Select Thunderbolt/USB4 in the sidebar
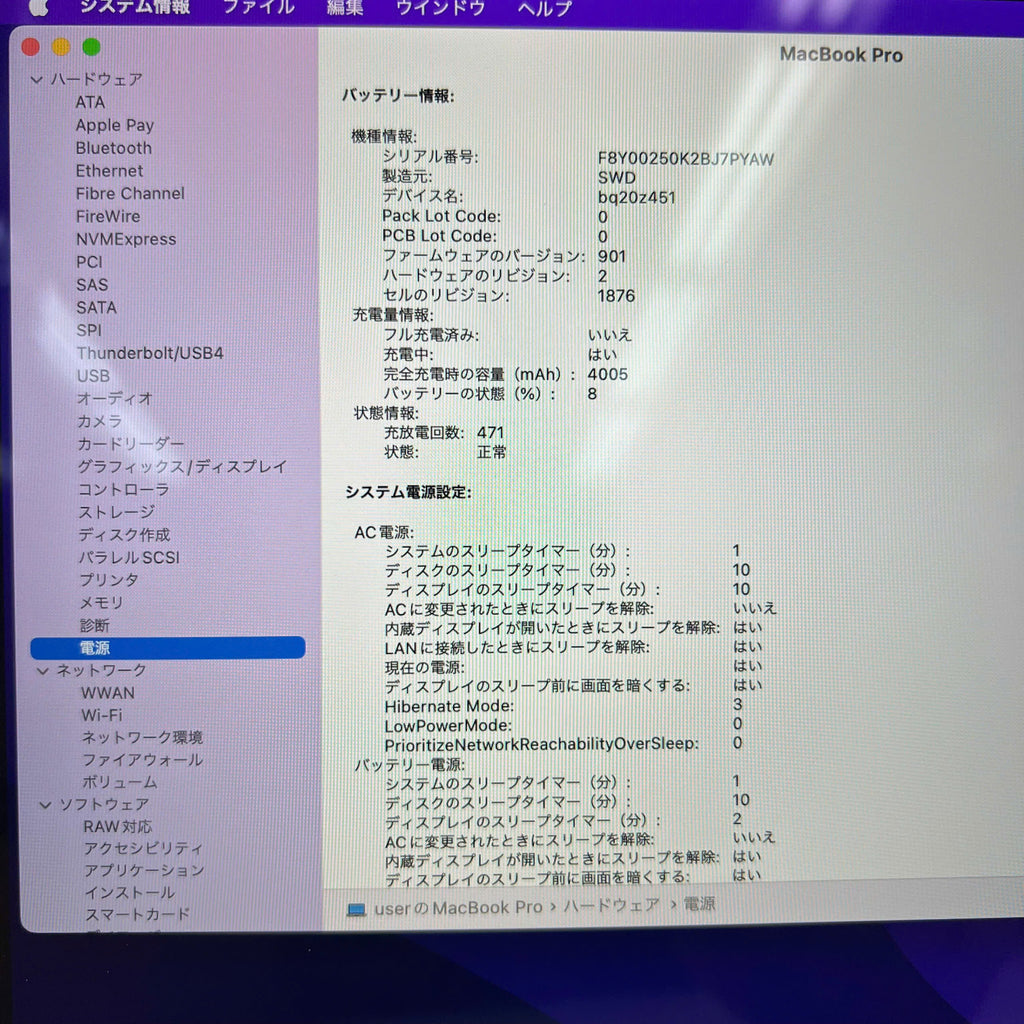The width and height of the screenshot is (1024, 1024). pos(150,353)
